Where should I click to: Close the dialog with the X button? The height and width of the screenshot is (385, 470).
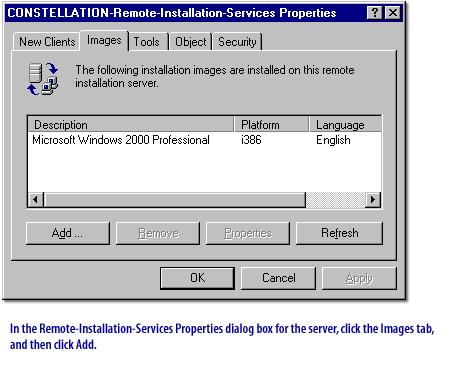[393, 13]
